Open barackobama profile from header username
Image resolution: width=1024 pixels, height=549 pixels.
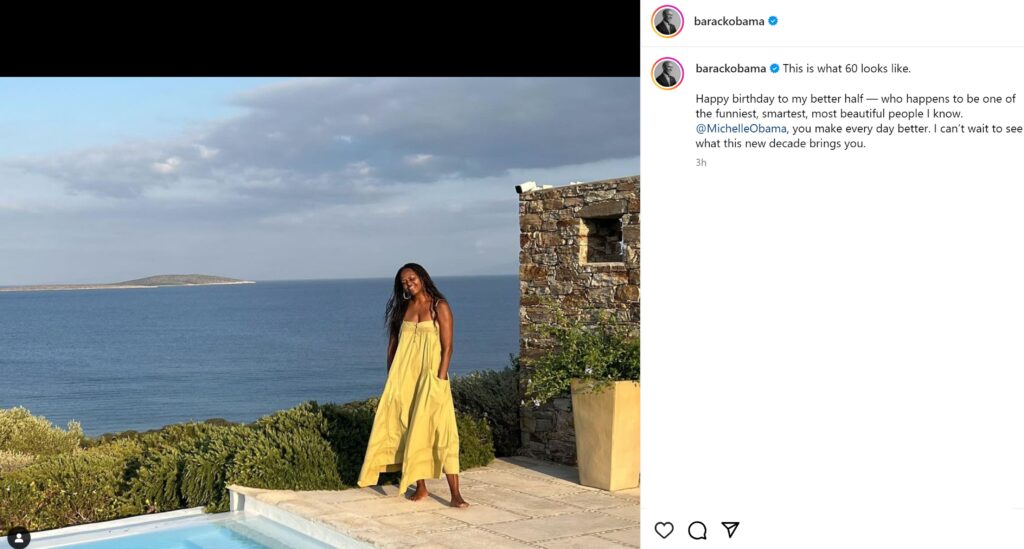pos(729,21)
